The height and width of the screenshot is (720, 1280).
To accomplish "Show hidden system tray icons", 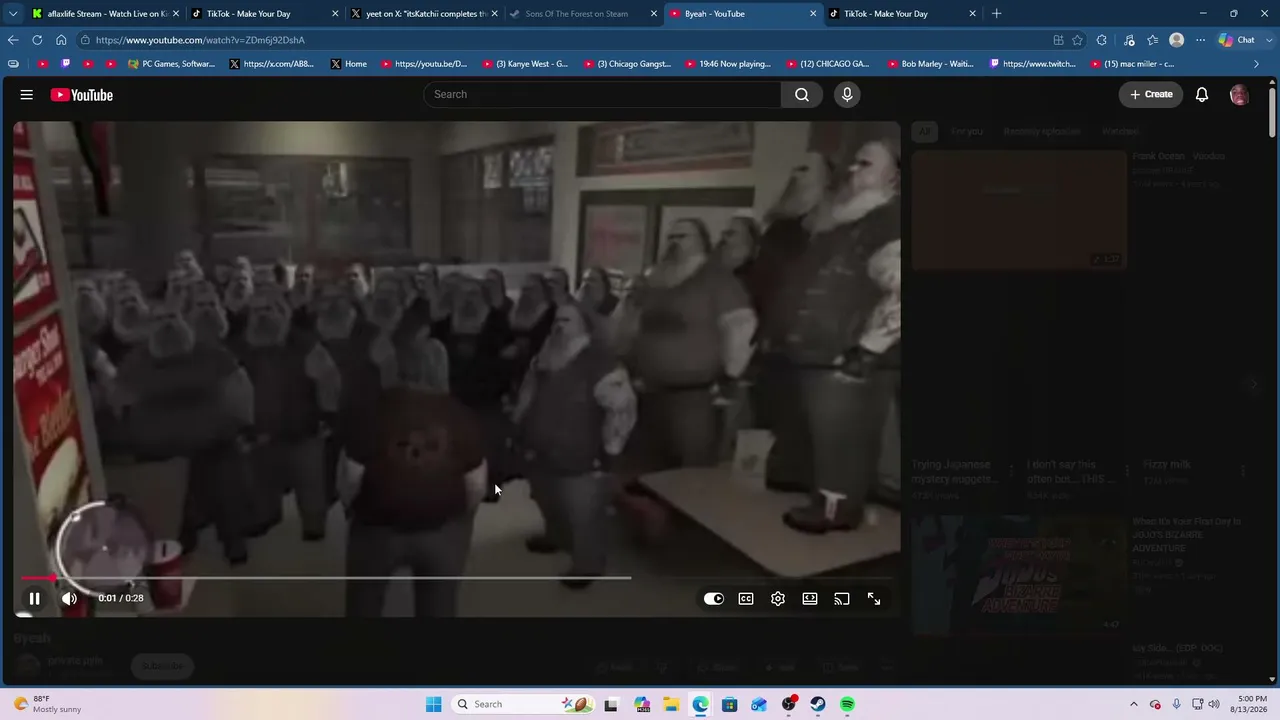I will (1133, 704).
